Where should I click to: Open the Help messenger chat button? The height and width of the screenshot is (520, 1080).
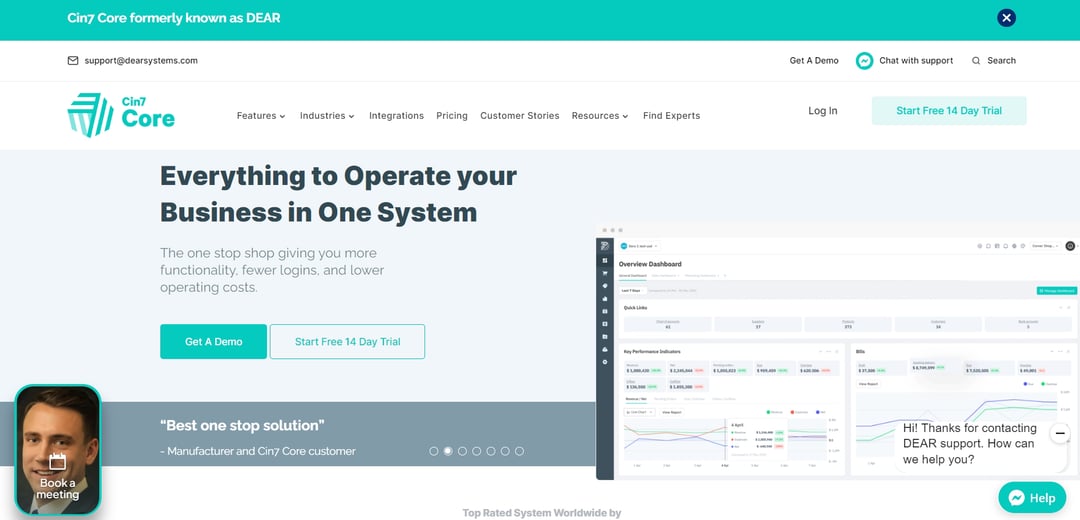pyautogui.click(x=1032, y=498)
